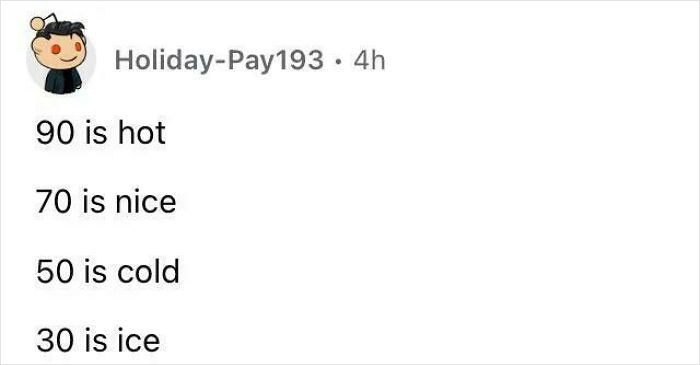The image size is (700, 365).
Task: Open the Holiday-Pay193 user profile link
Action: coord(219,60)
